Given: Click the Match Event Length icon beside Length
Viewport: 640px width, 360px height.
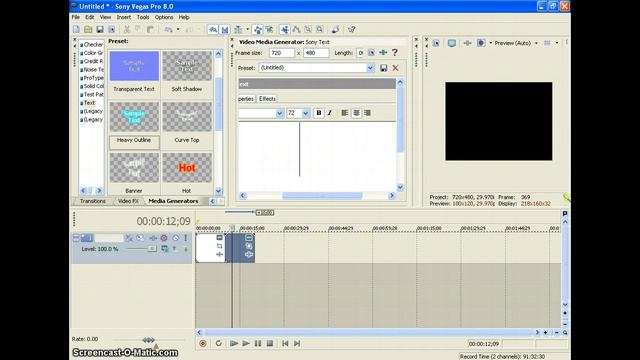Looking at the screenshot, I should (371, 53).
